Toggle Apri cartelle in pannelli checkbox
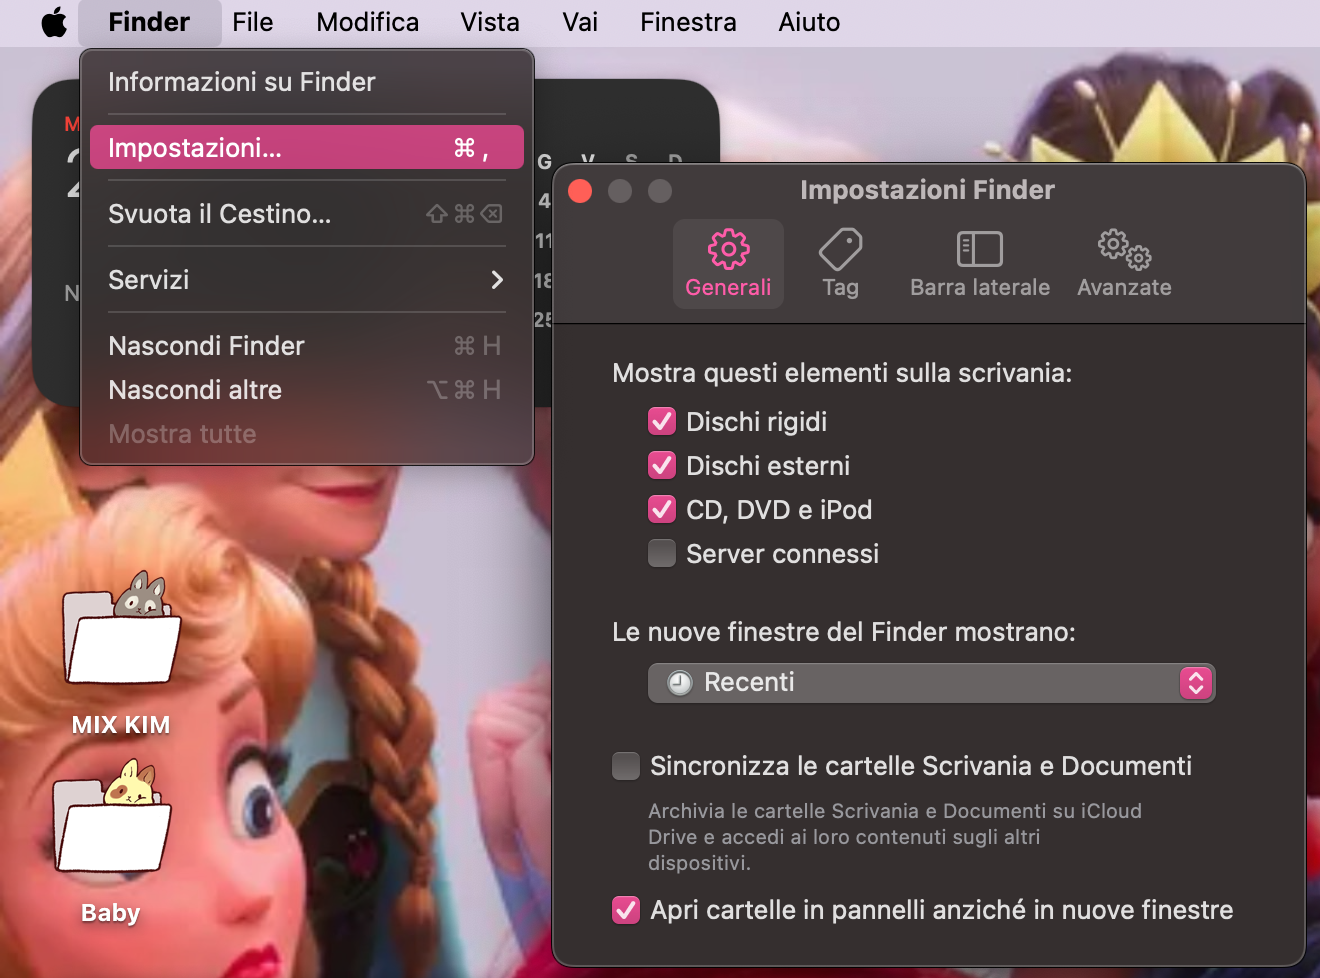 [626, 910]
